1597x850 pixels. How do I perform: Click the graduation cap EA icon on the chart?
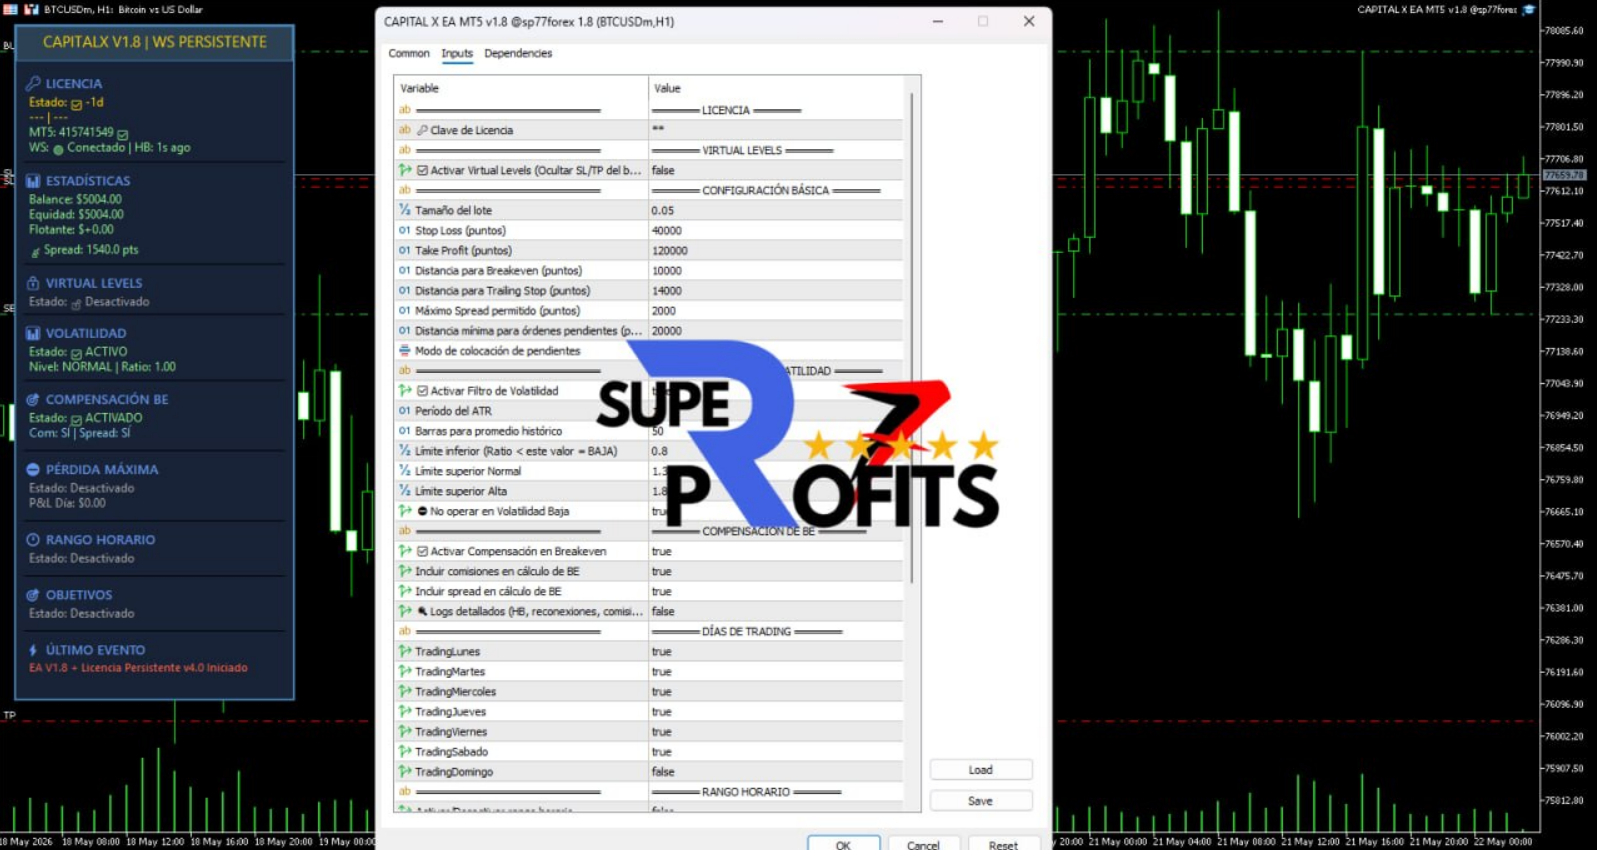[1528, 9]
